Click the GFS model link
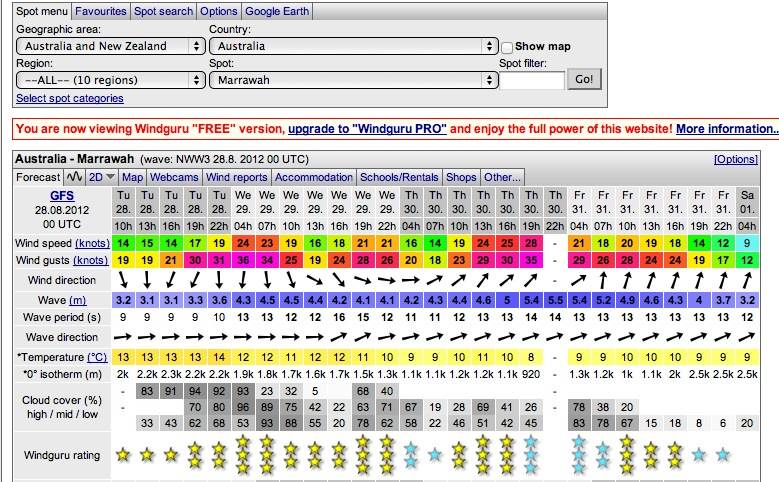 tap(62, 195)
